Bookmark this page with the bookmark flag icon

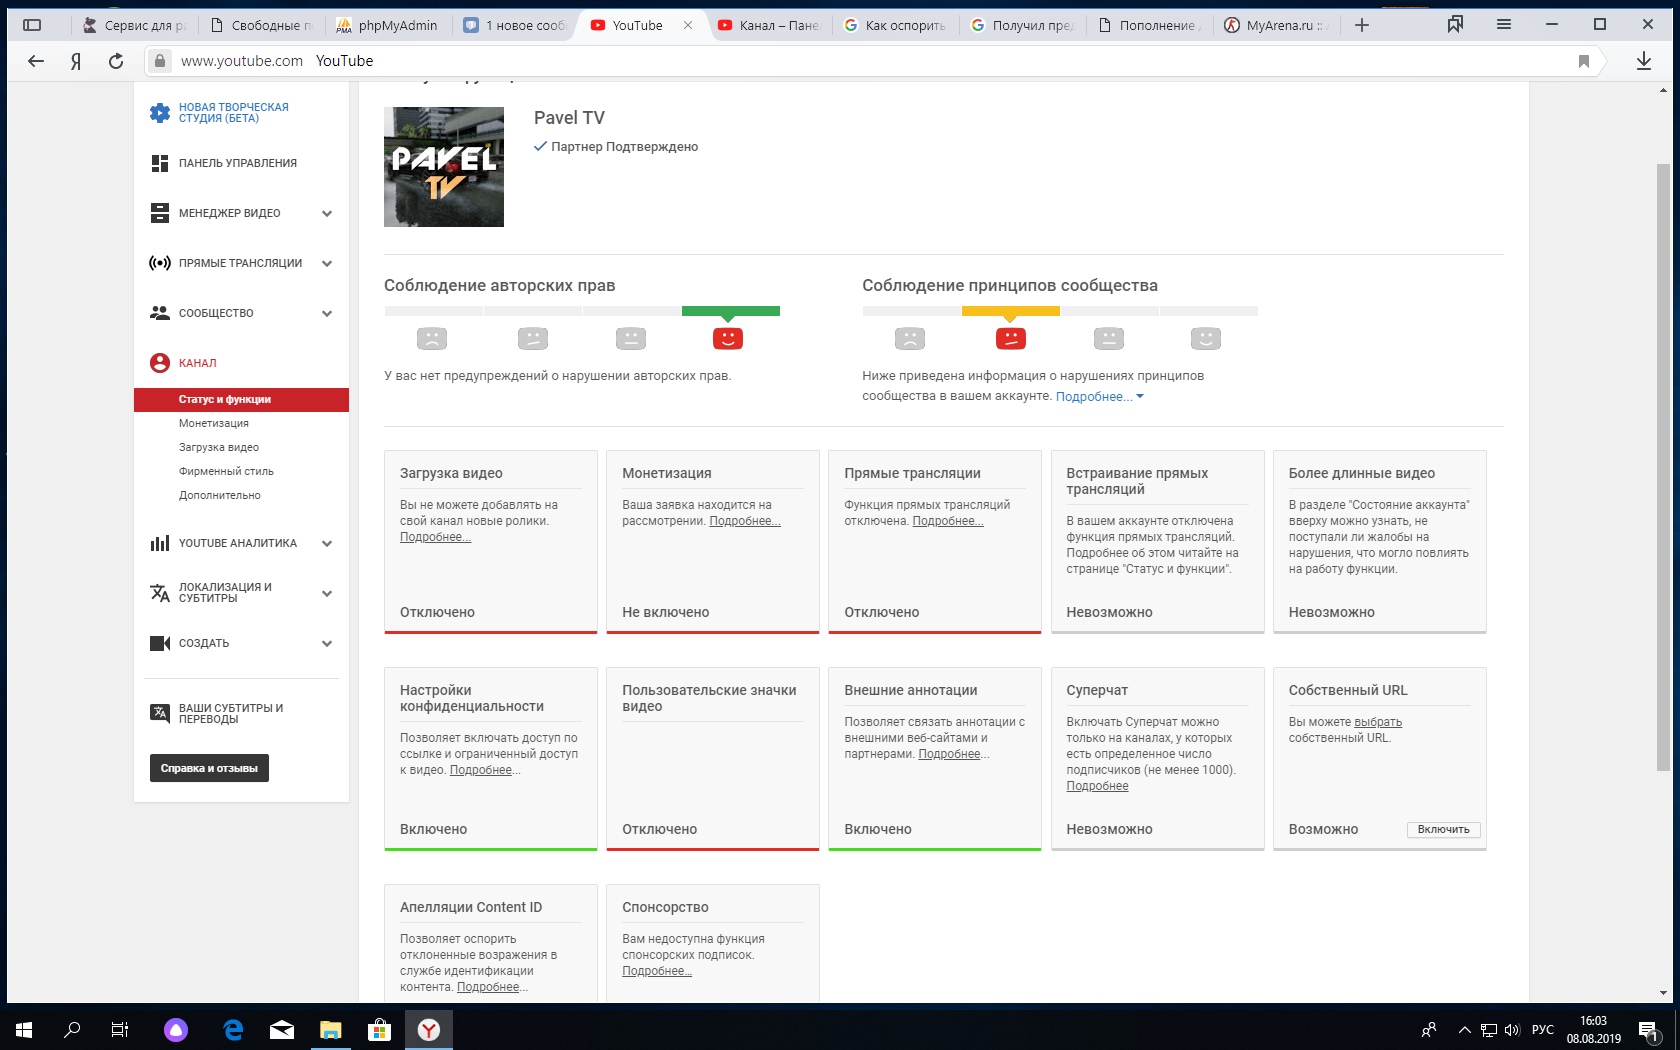pos(1584,62)
